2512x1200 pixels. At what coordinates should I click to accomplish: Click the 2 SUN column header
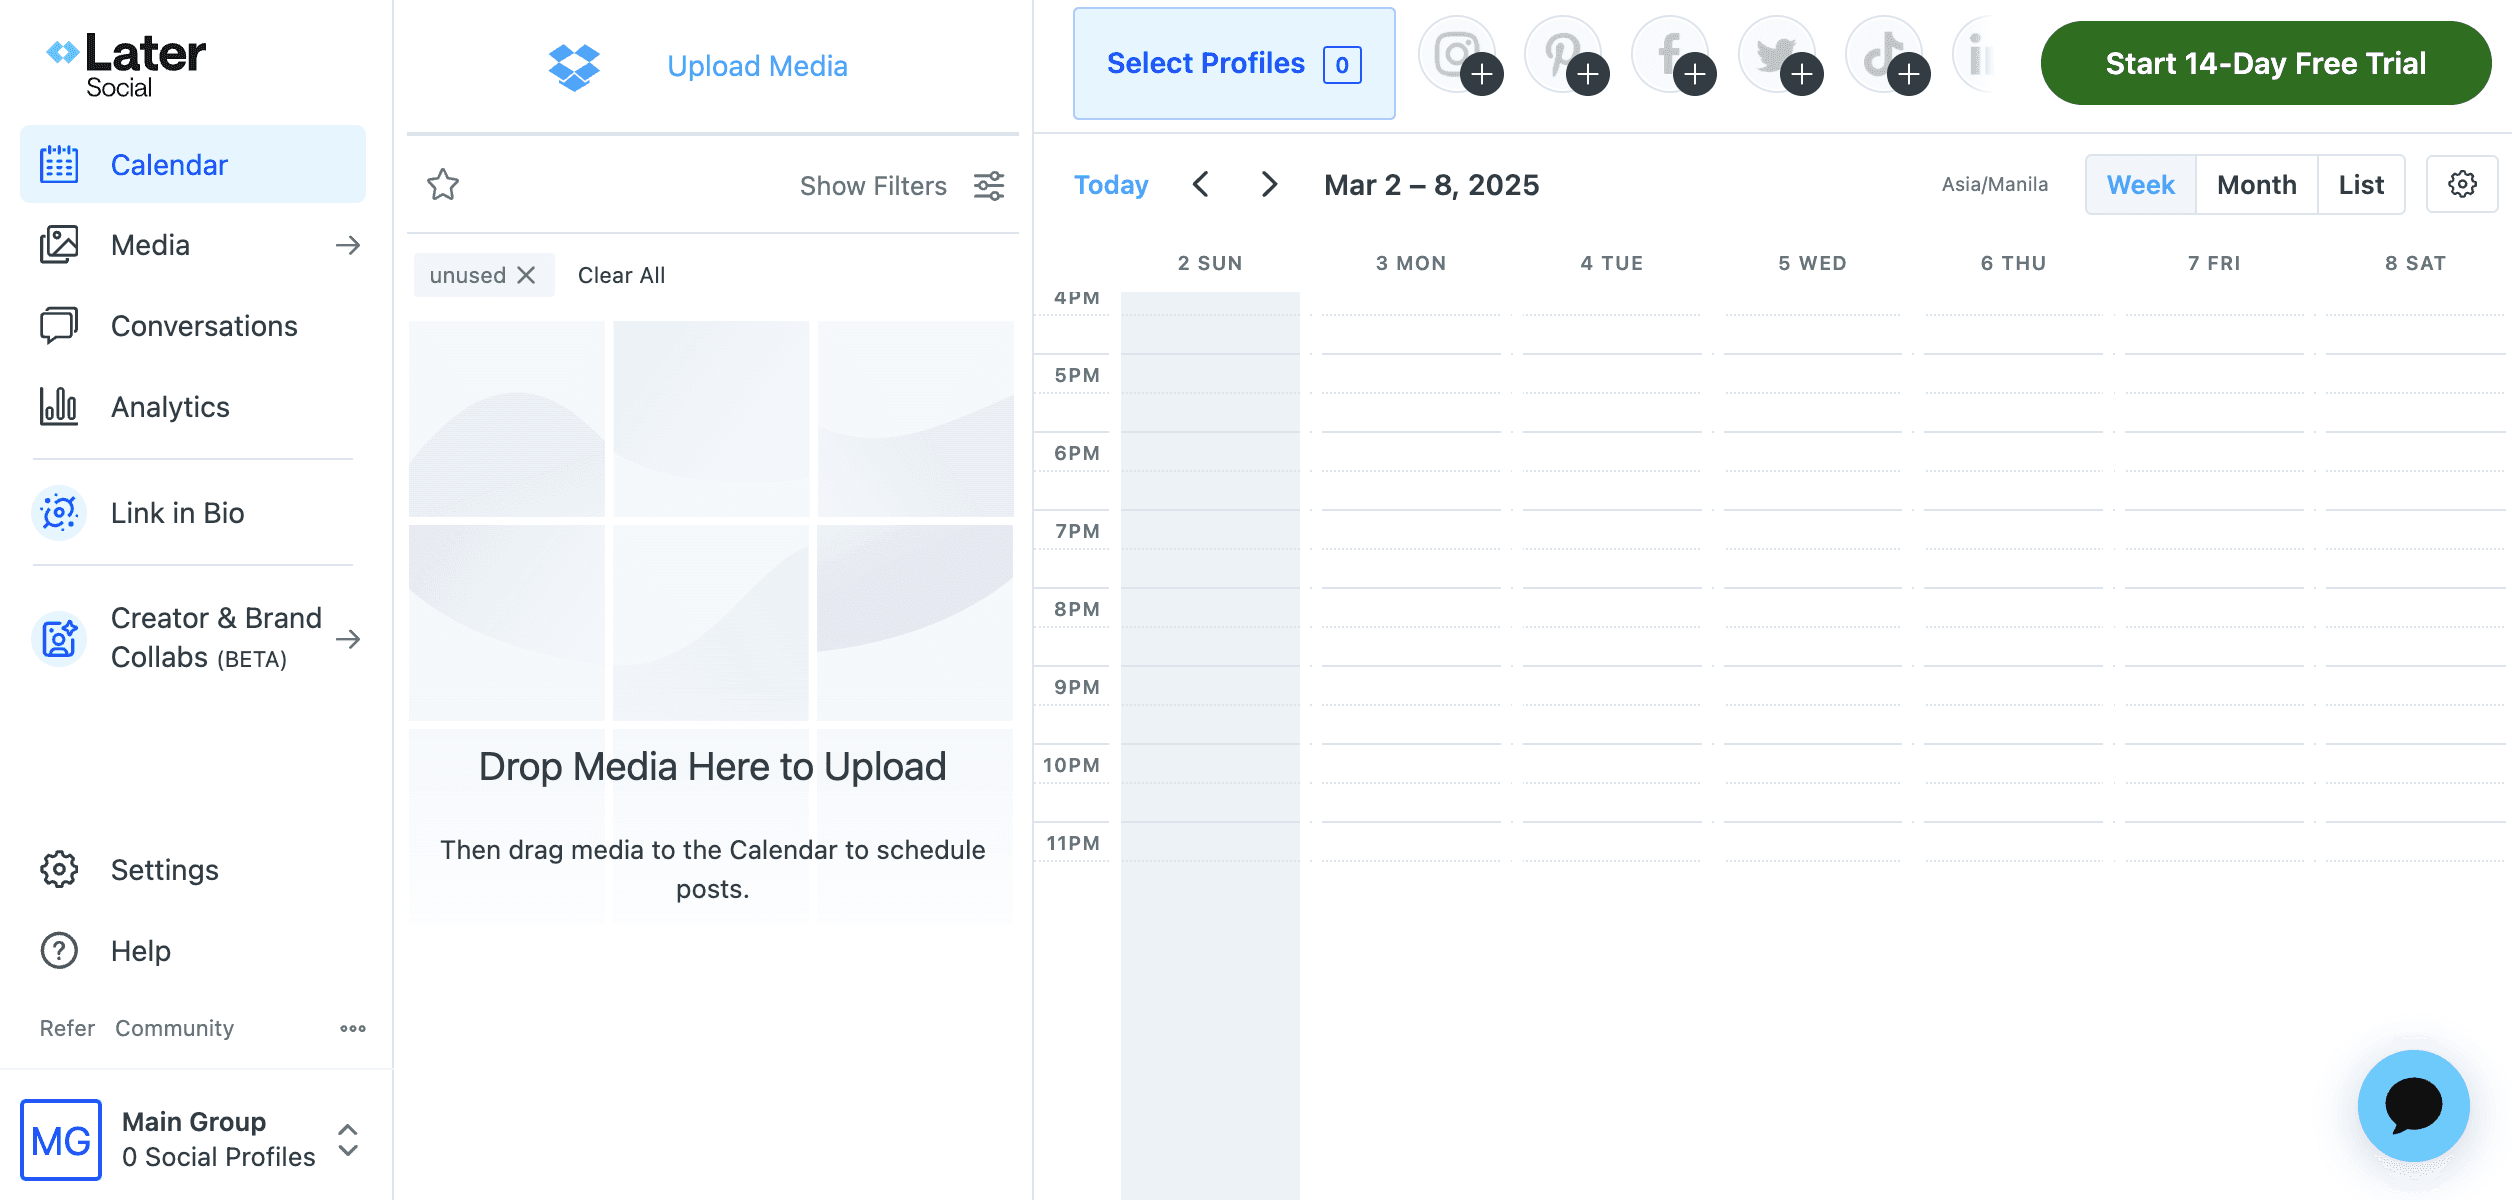pos(1210,263)
